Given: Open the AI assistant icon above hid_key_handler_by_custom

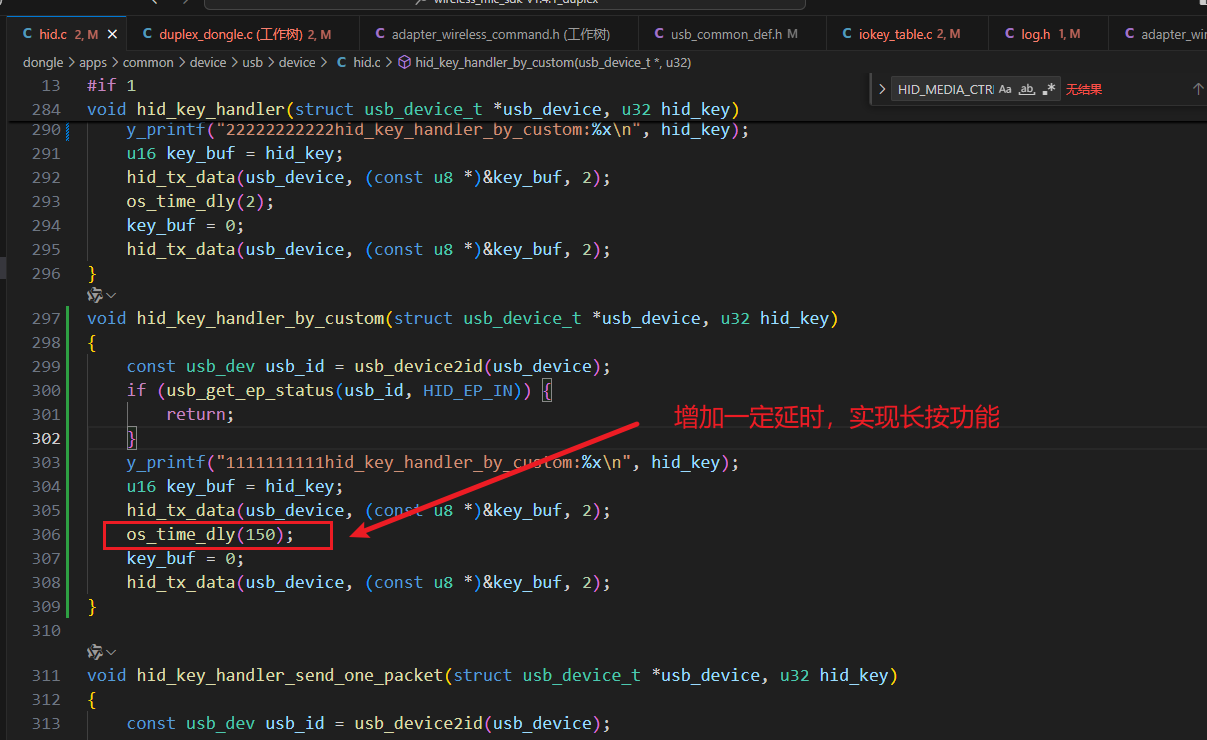Looking at the screenshot, I should coord(94,295).
